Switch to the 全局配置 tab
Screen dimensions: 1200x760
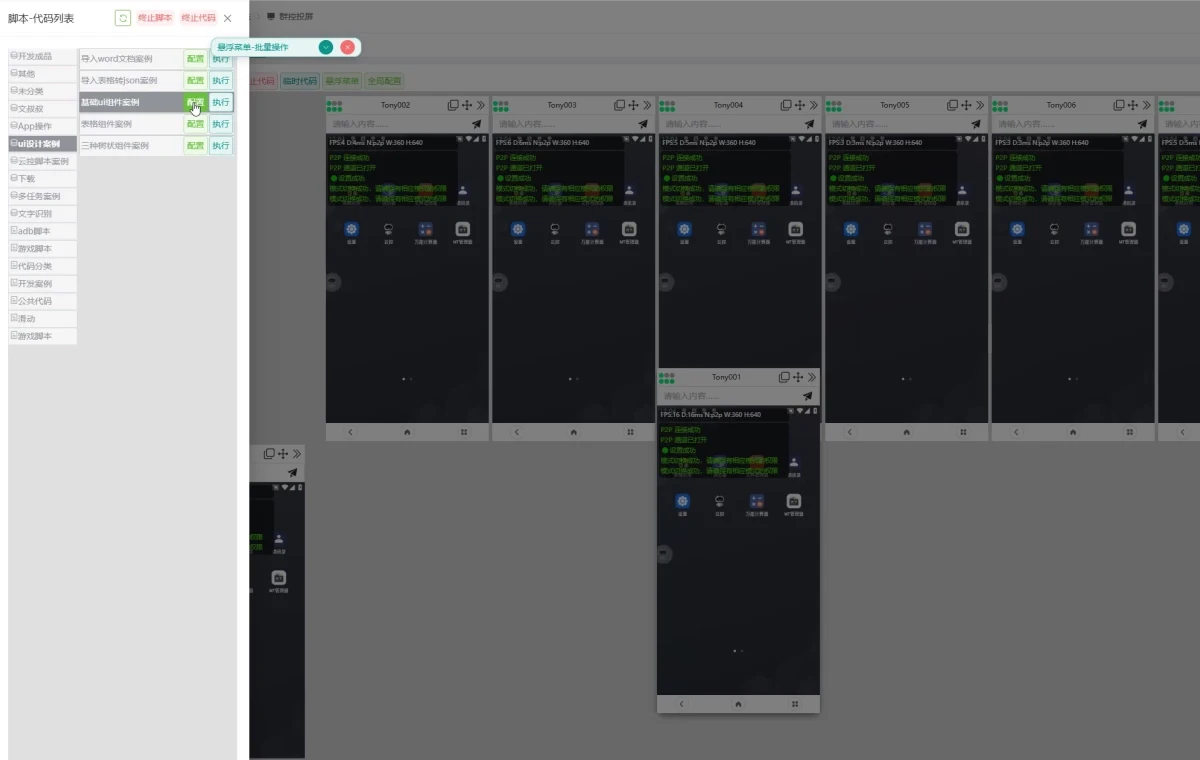pos(384,81)
